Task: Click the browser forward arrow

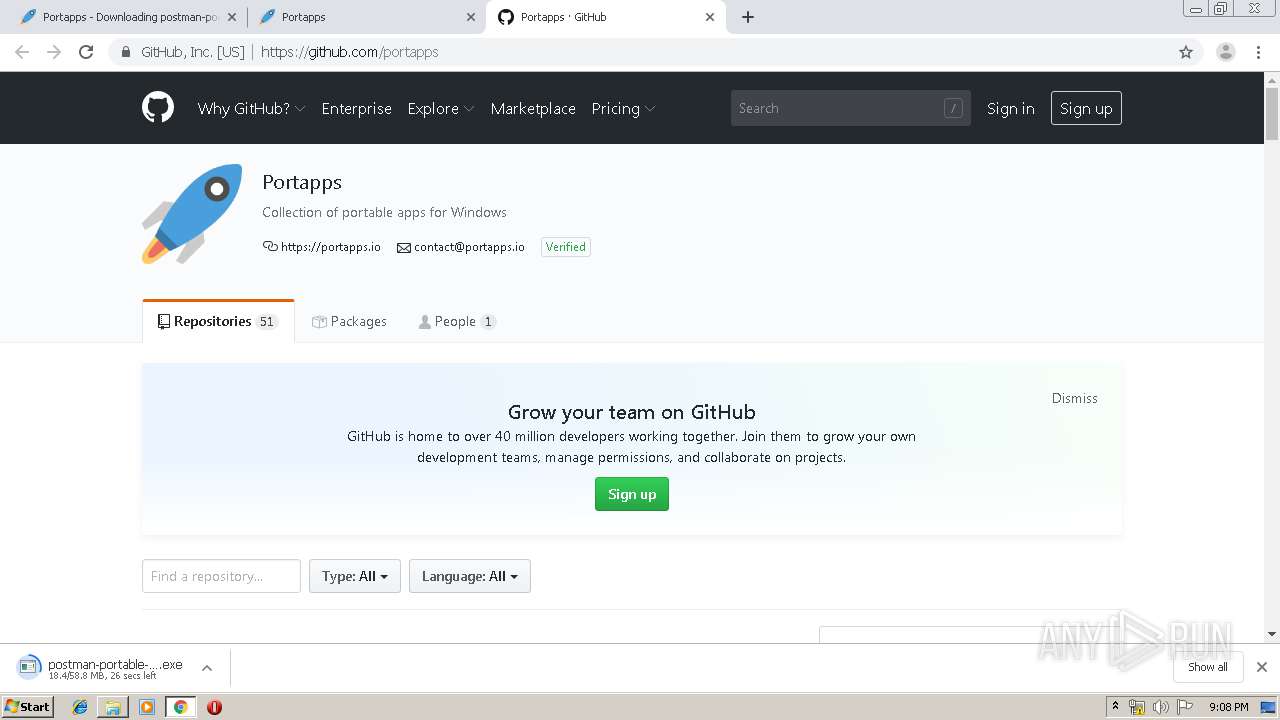Action: pos(54,52)
